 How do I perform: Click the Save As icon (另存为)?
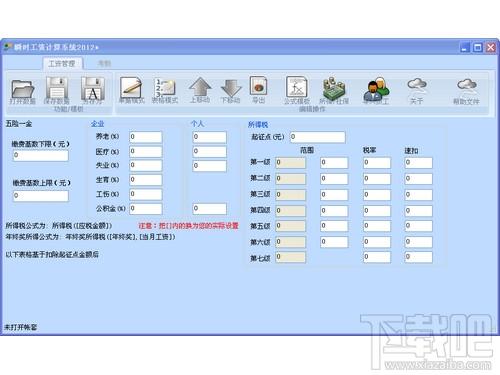[93, 89]
